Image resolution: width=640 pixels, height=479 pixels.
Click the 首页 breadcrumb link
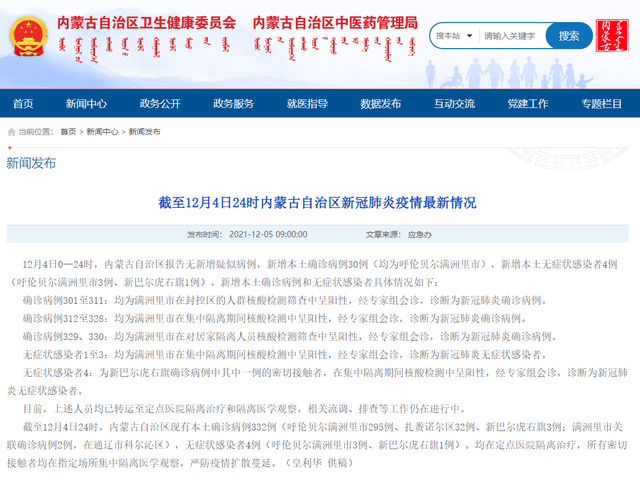(x=68, y=131)
